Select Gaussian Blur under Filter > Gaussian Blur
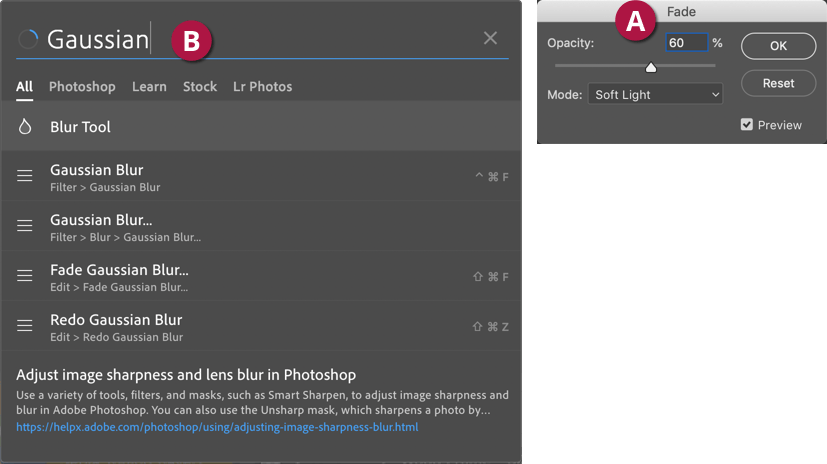The image size is (827, 464). click(x=262, y=176)
